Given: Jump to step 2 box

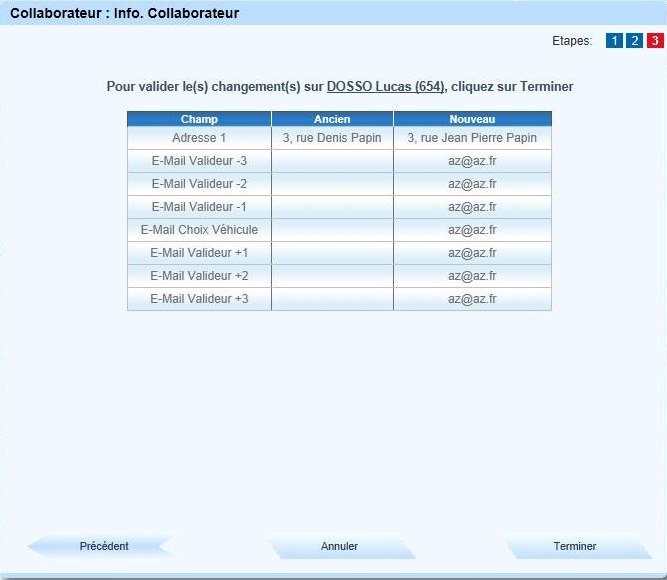Looking at the screenshot, I should pos(634,41).
